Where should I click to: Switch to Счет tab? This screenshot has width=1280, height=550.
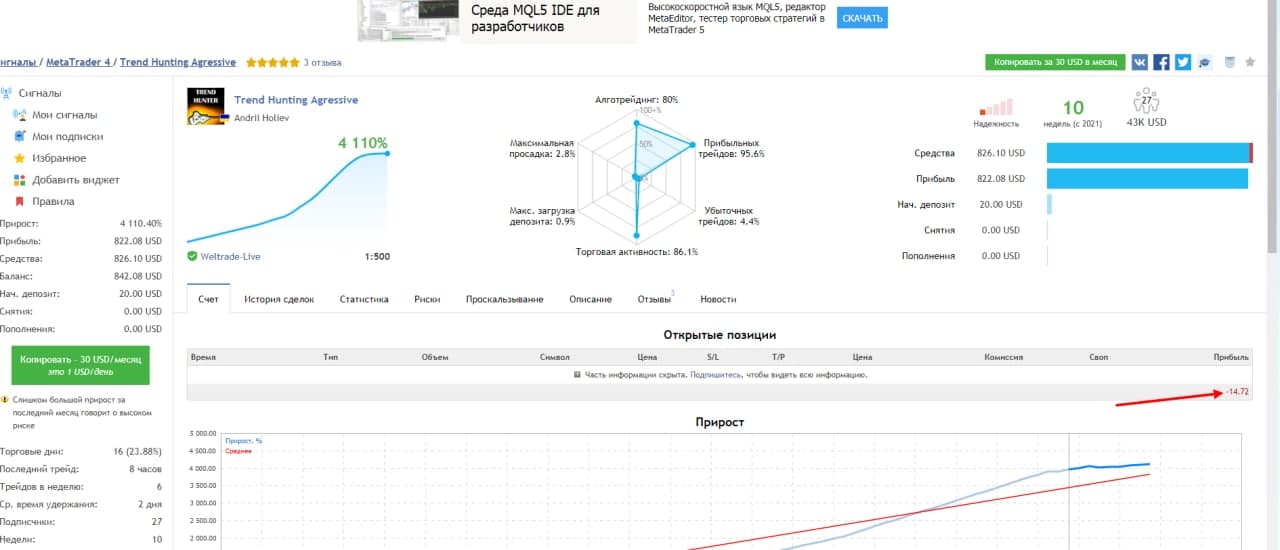click(x=208, y=299)
